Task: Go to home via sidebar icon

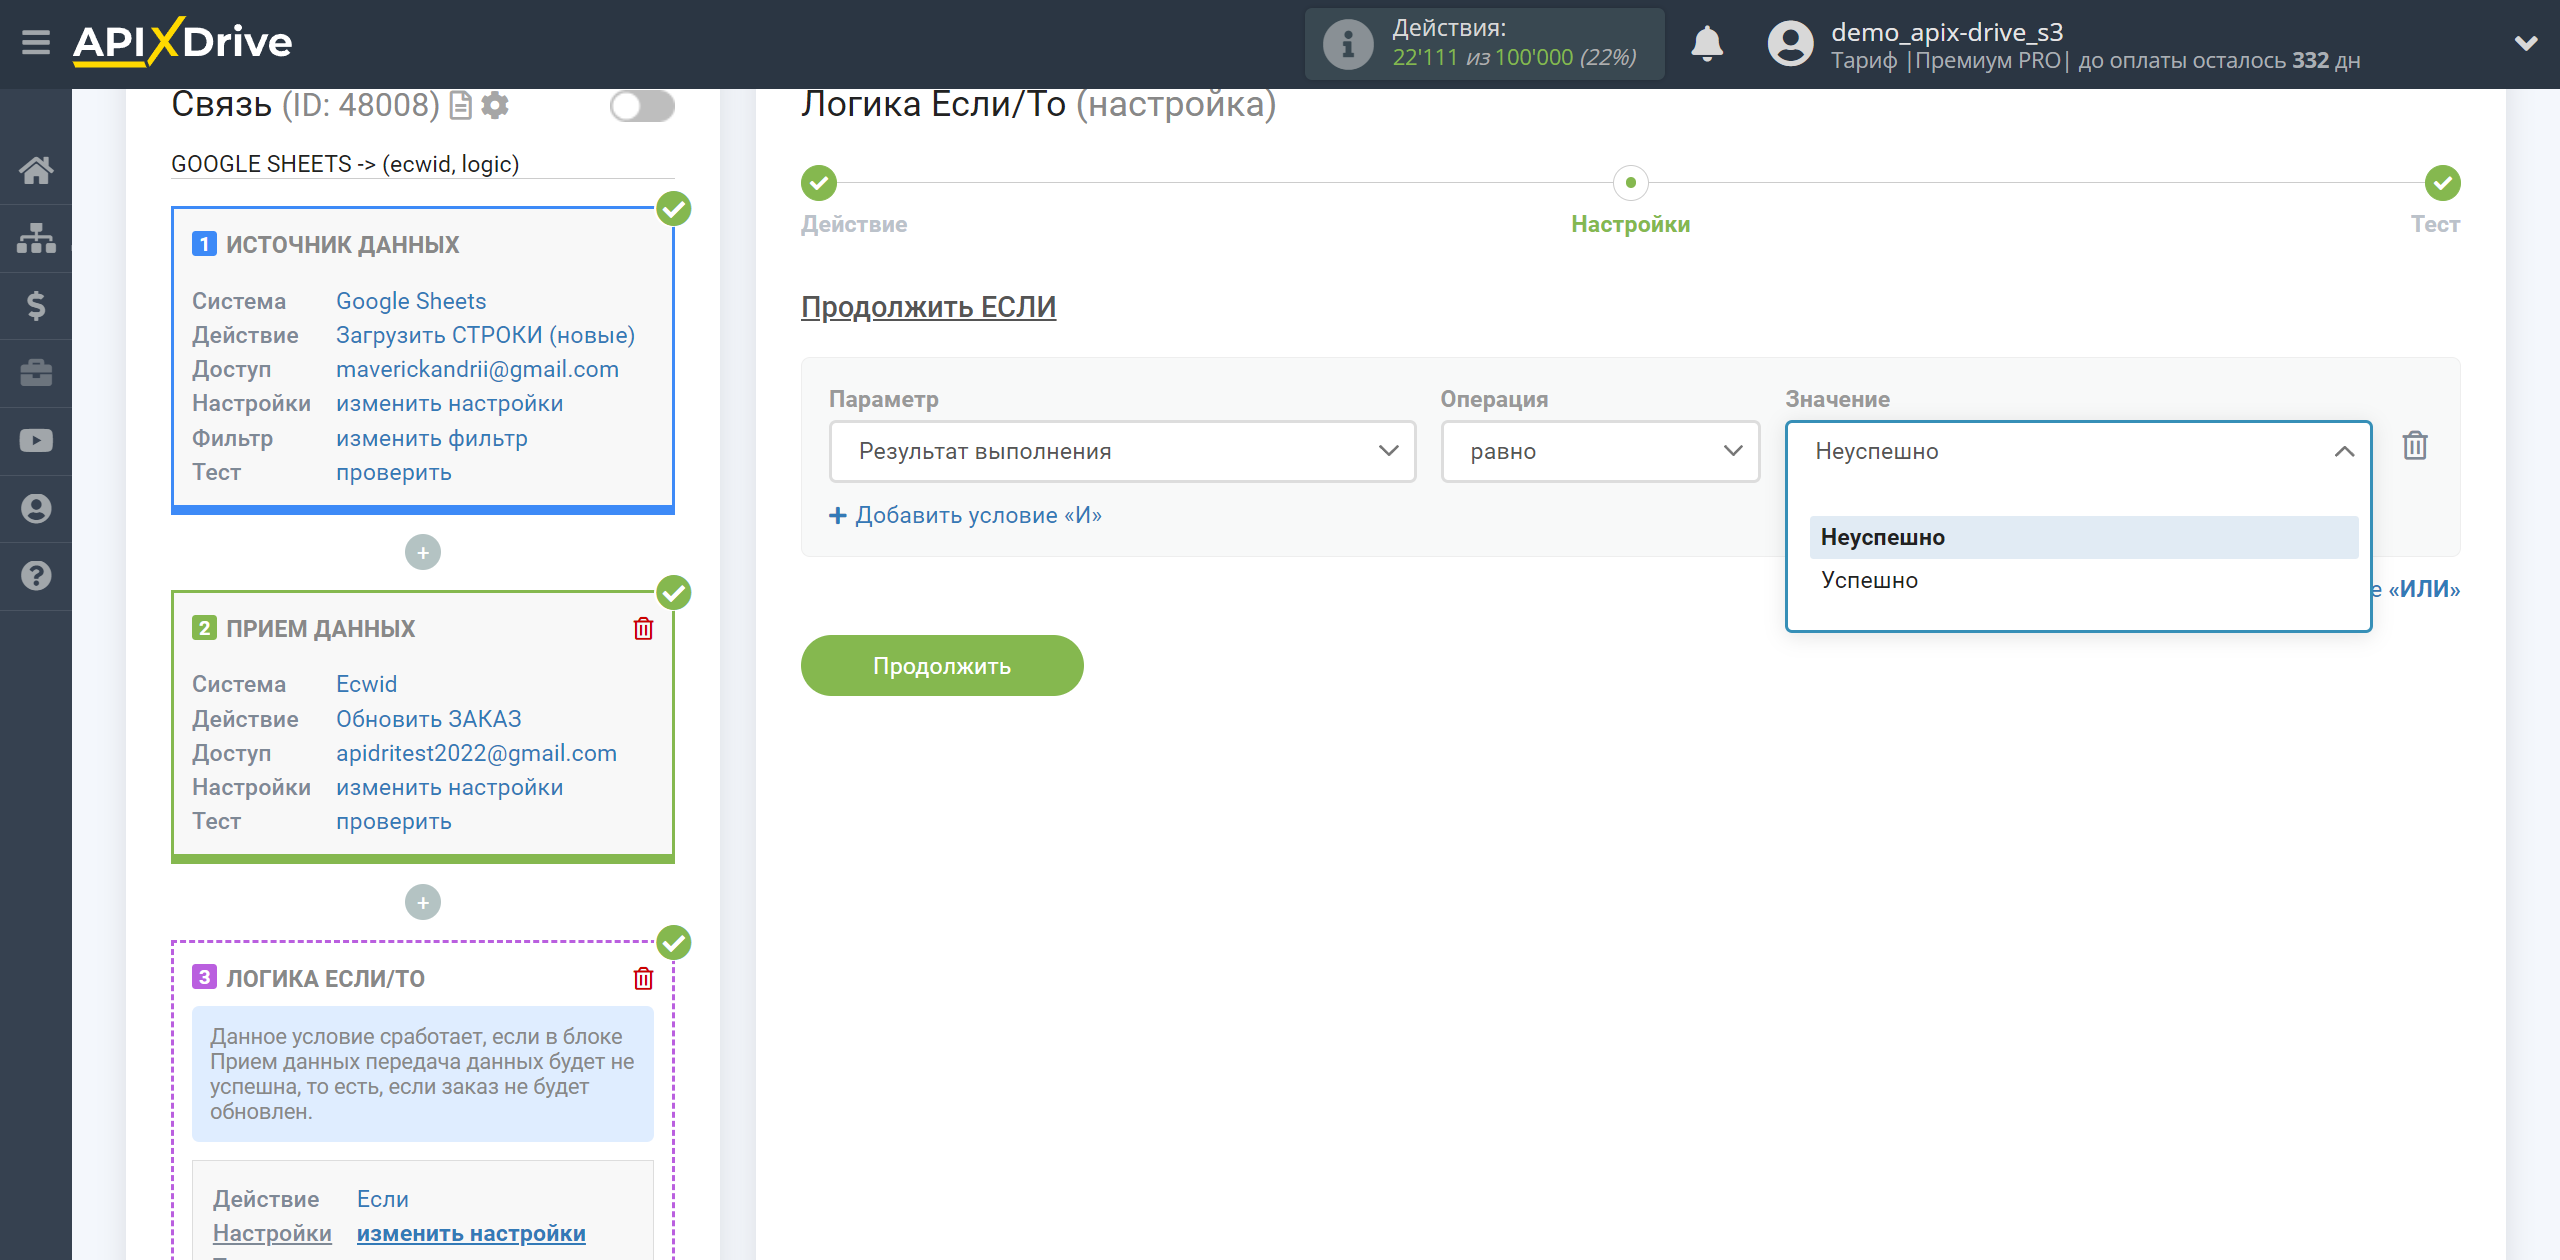Action: [36, 170]
